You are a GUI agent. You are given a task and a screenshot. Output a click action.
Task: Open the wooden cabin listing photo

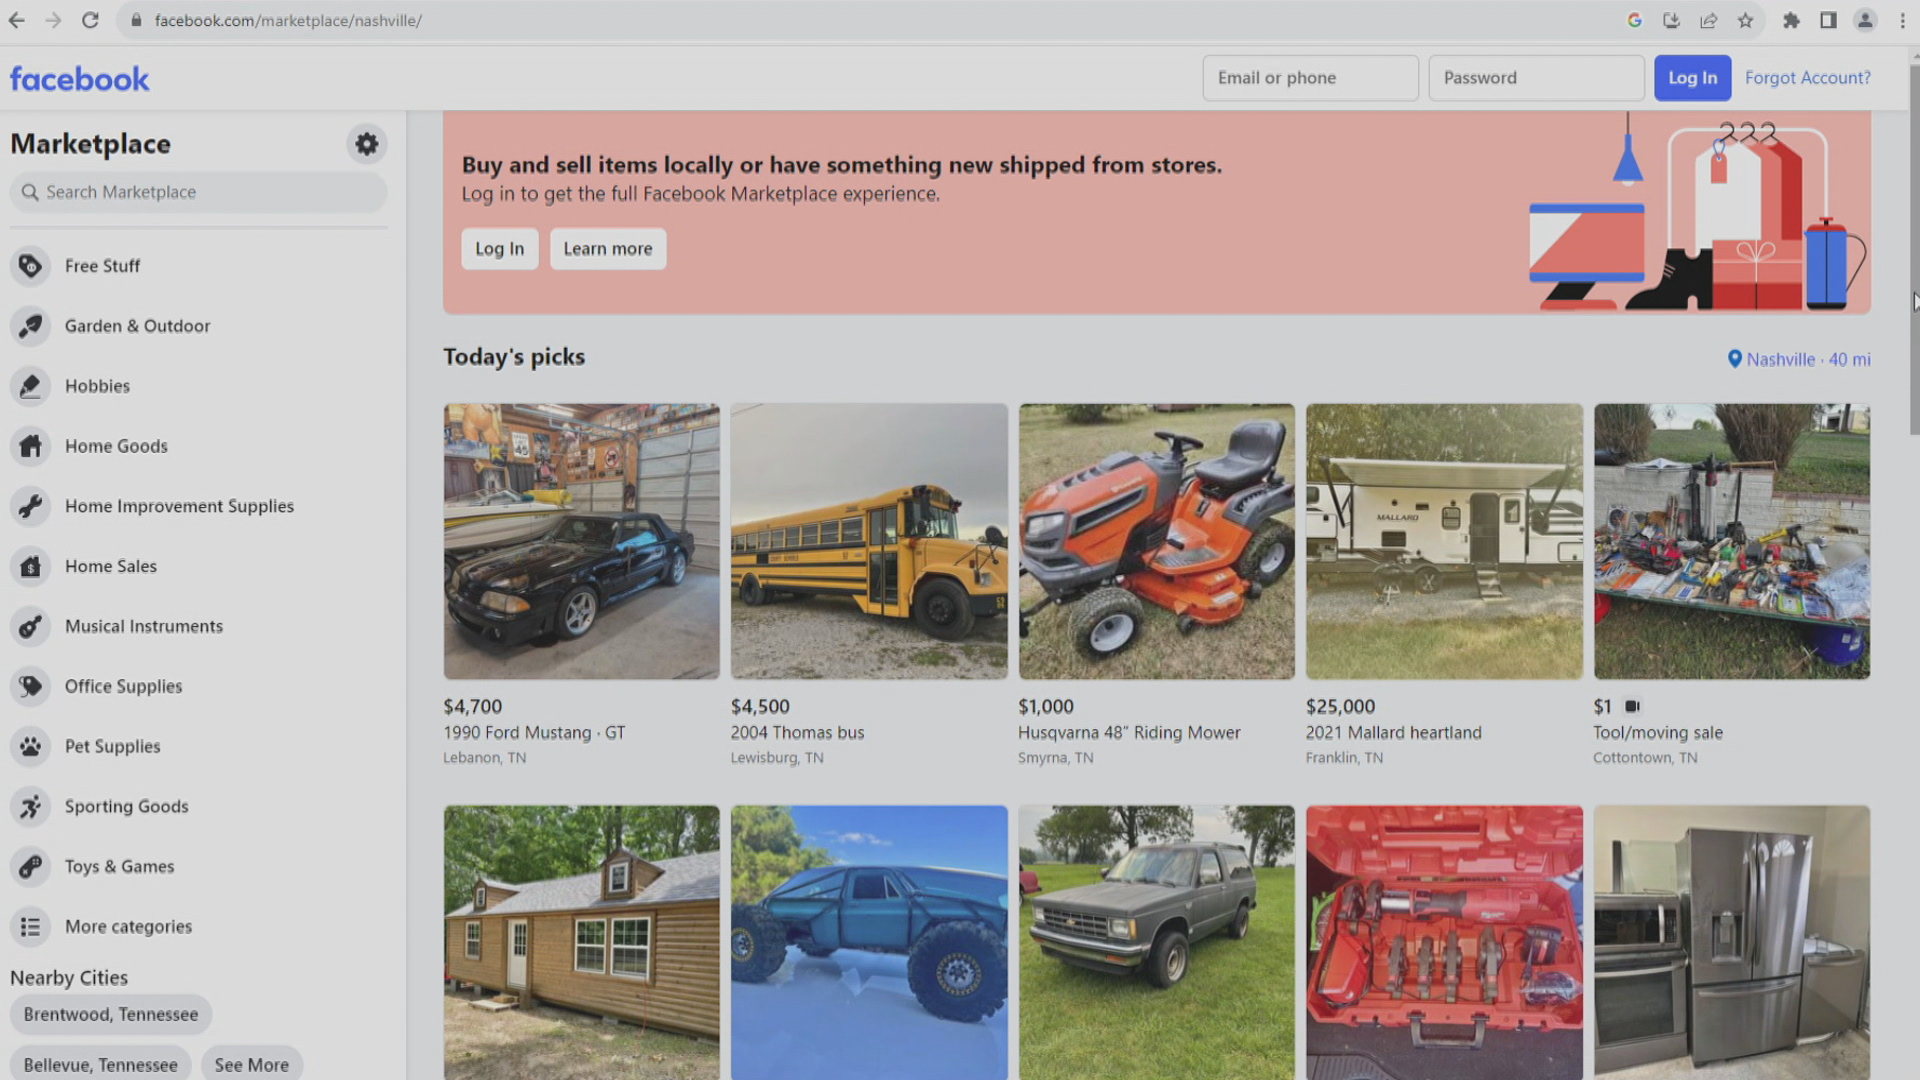[x=581, y=942]
